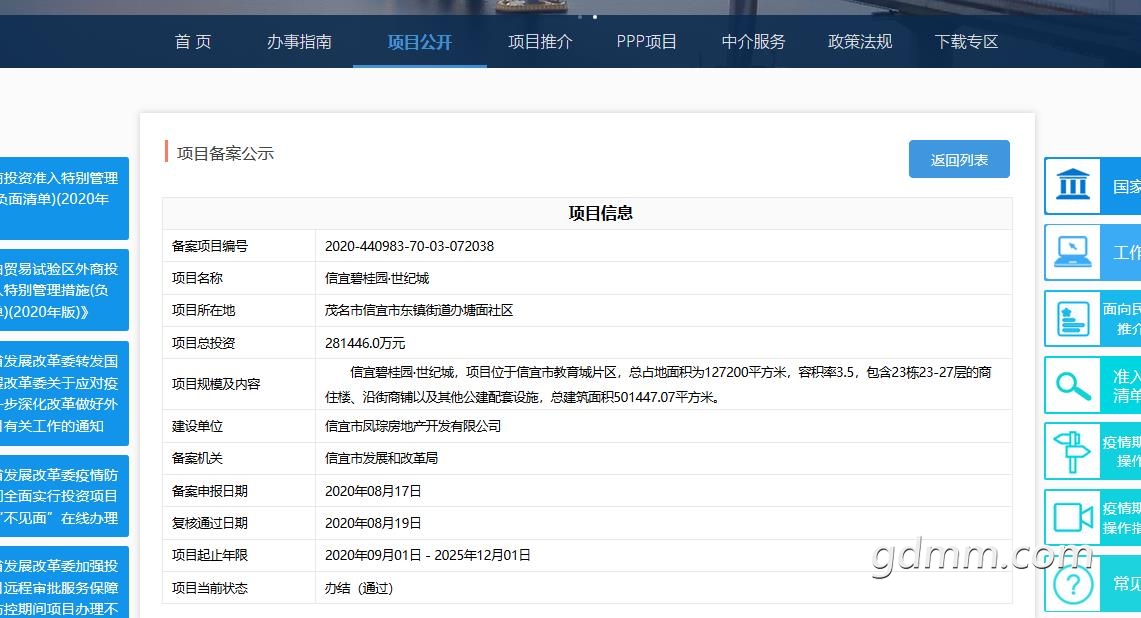Go to 项目推介 in navigation bar
This screenshot has width=1141, height=618.
click(x=540, y=42)
